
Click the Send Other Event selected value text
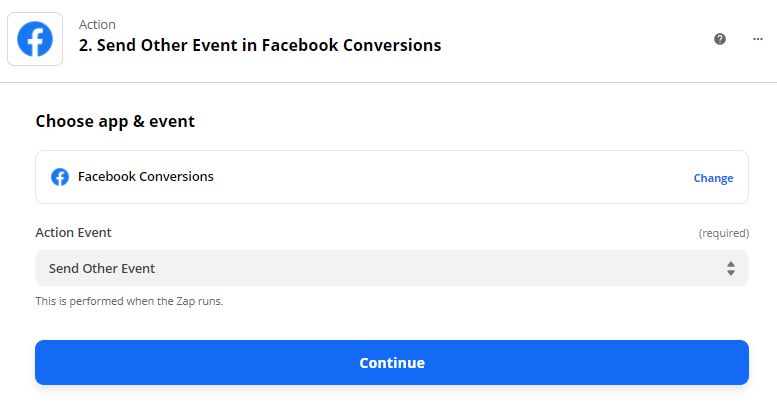(x=102, y=268)
